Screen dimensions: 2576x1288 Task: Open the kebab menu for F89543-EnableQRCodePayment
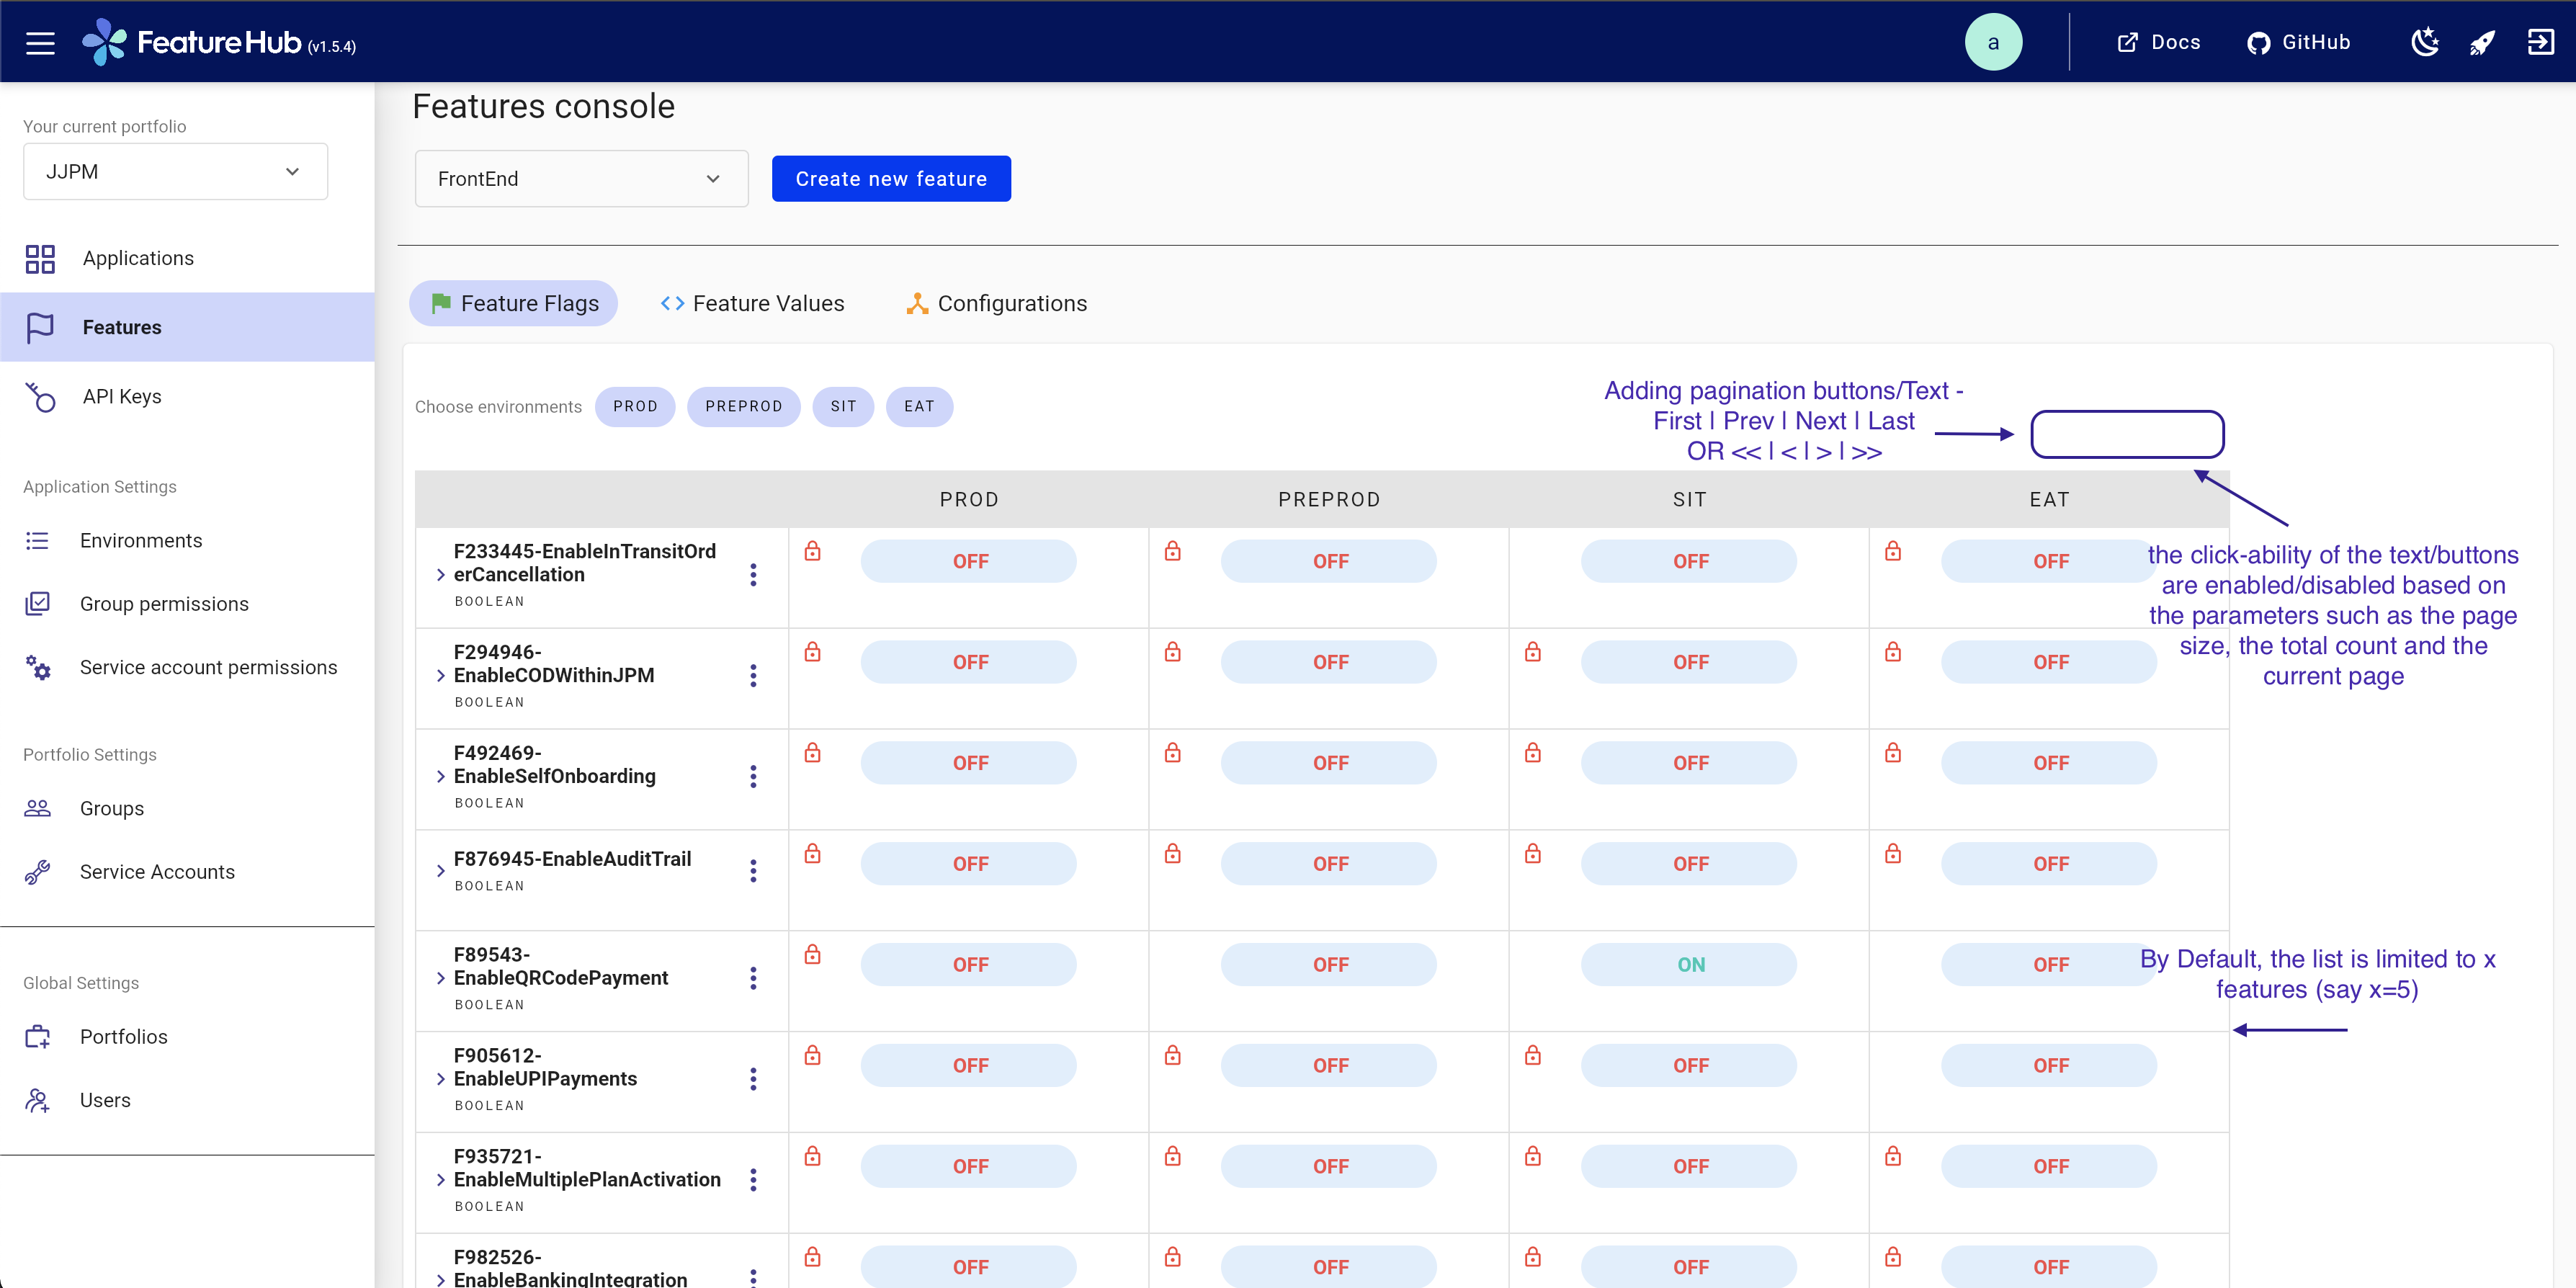753,978
